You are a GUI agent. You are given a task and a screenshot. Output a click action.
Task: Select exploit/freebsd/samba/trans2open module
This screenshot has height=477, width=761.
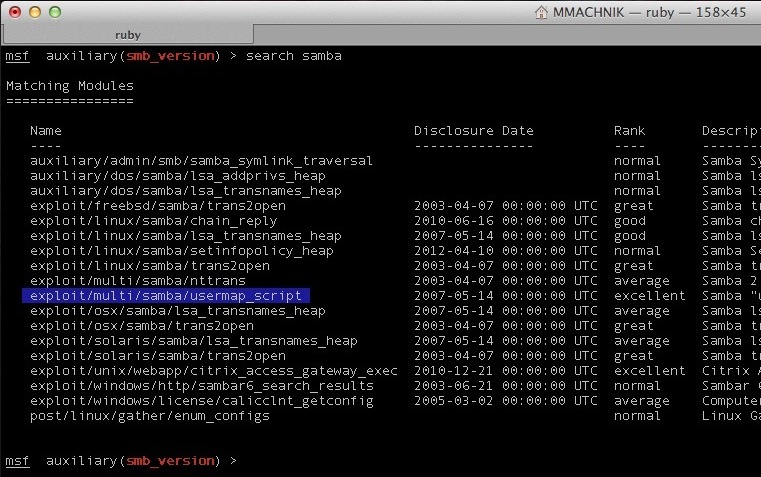tap(158, 206)
